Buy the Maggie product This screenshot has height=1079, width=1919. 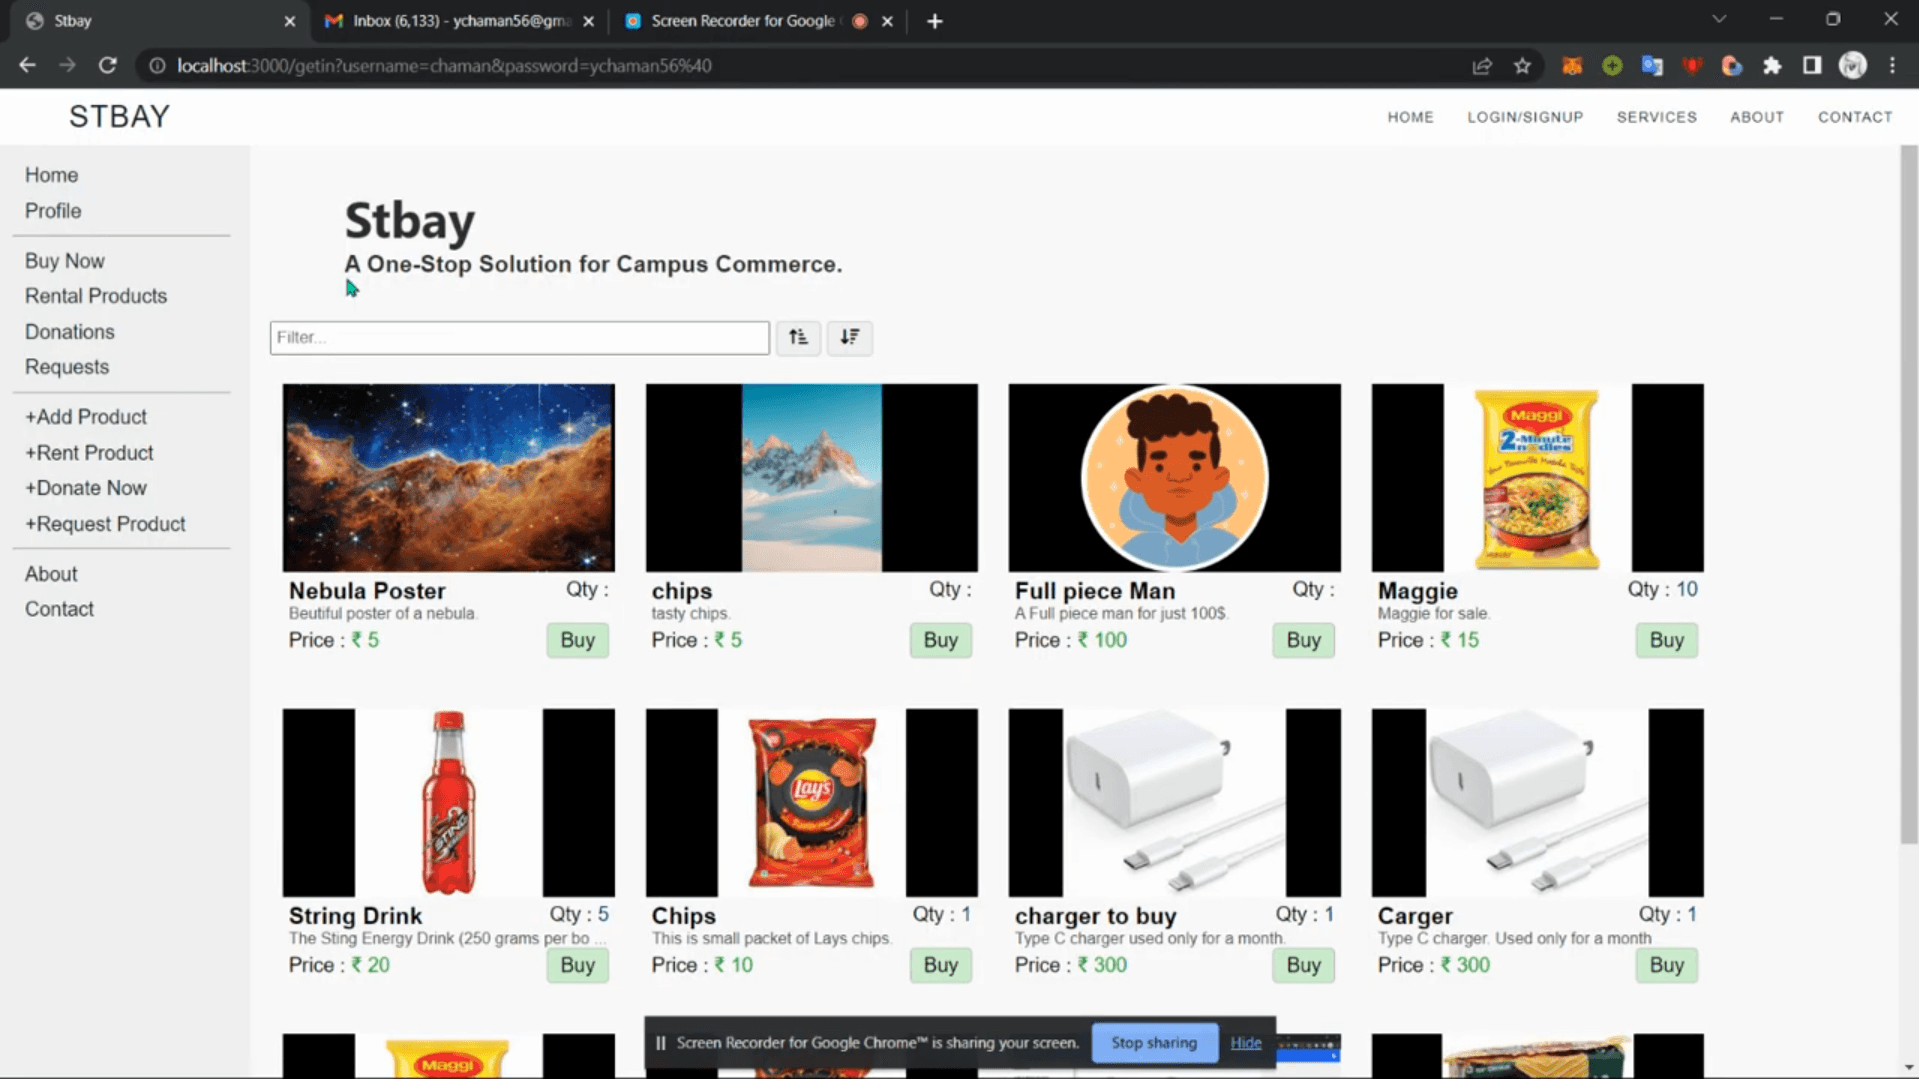1666,640
